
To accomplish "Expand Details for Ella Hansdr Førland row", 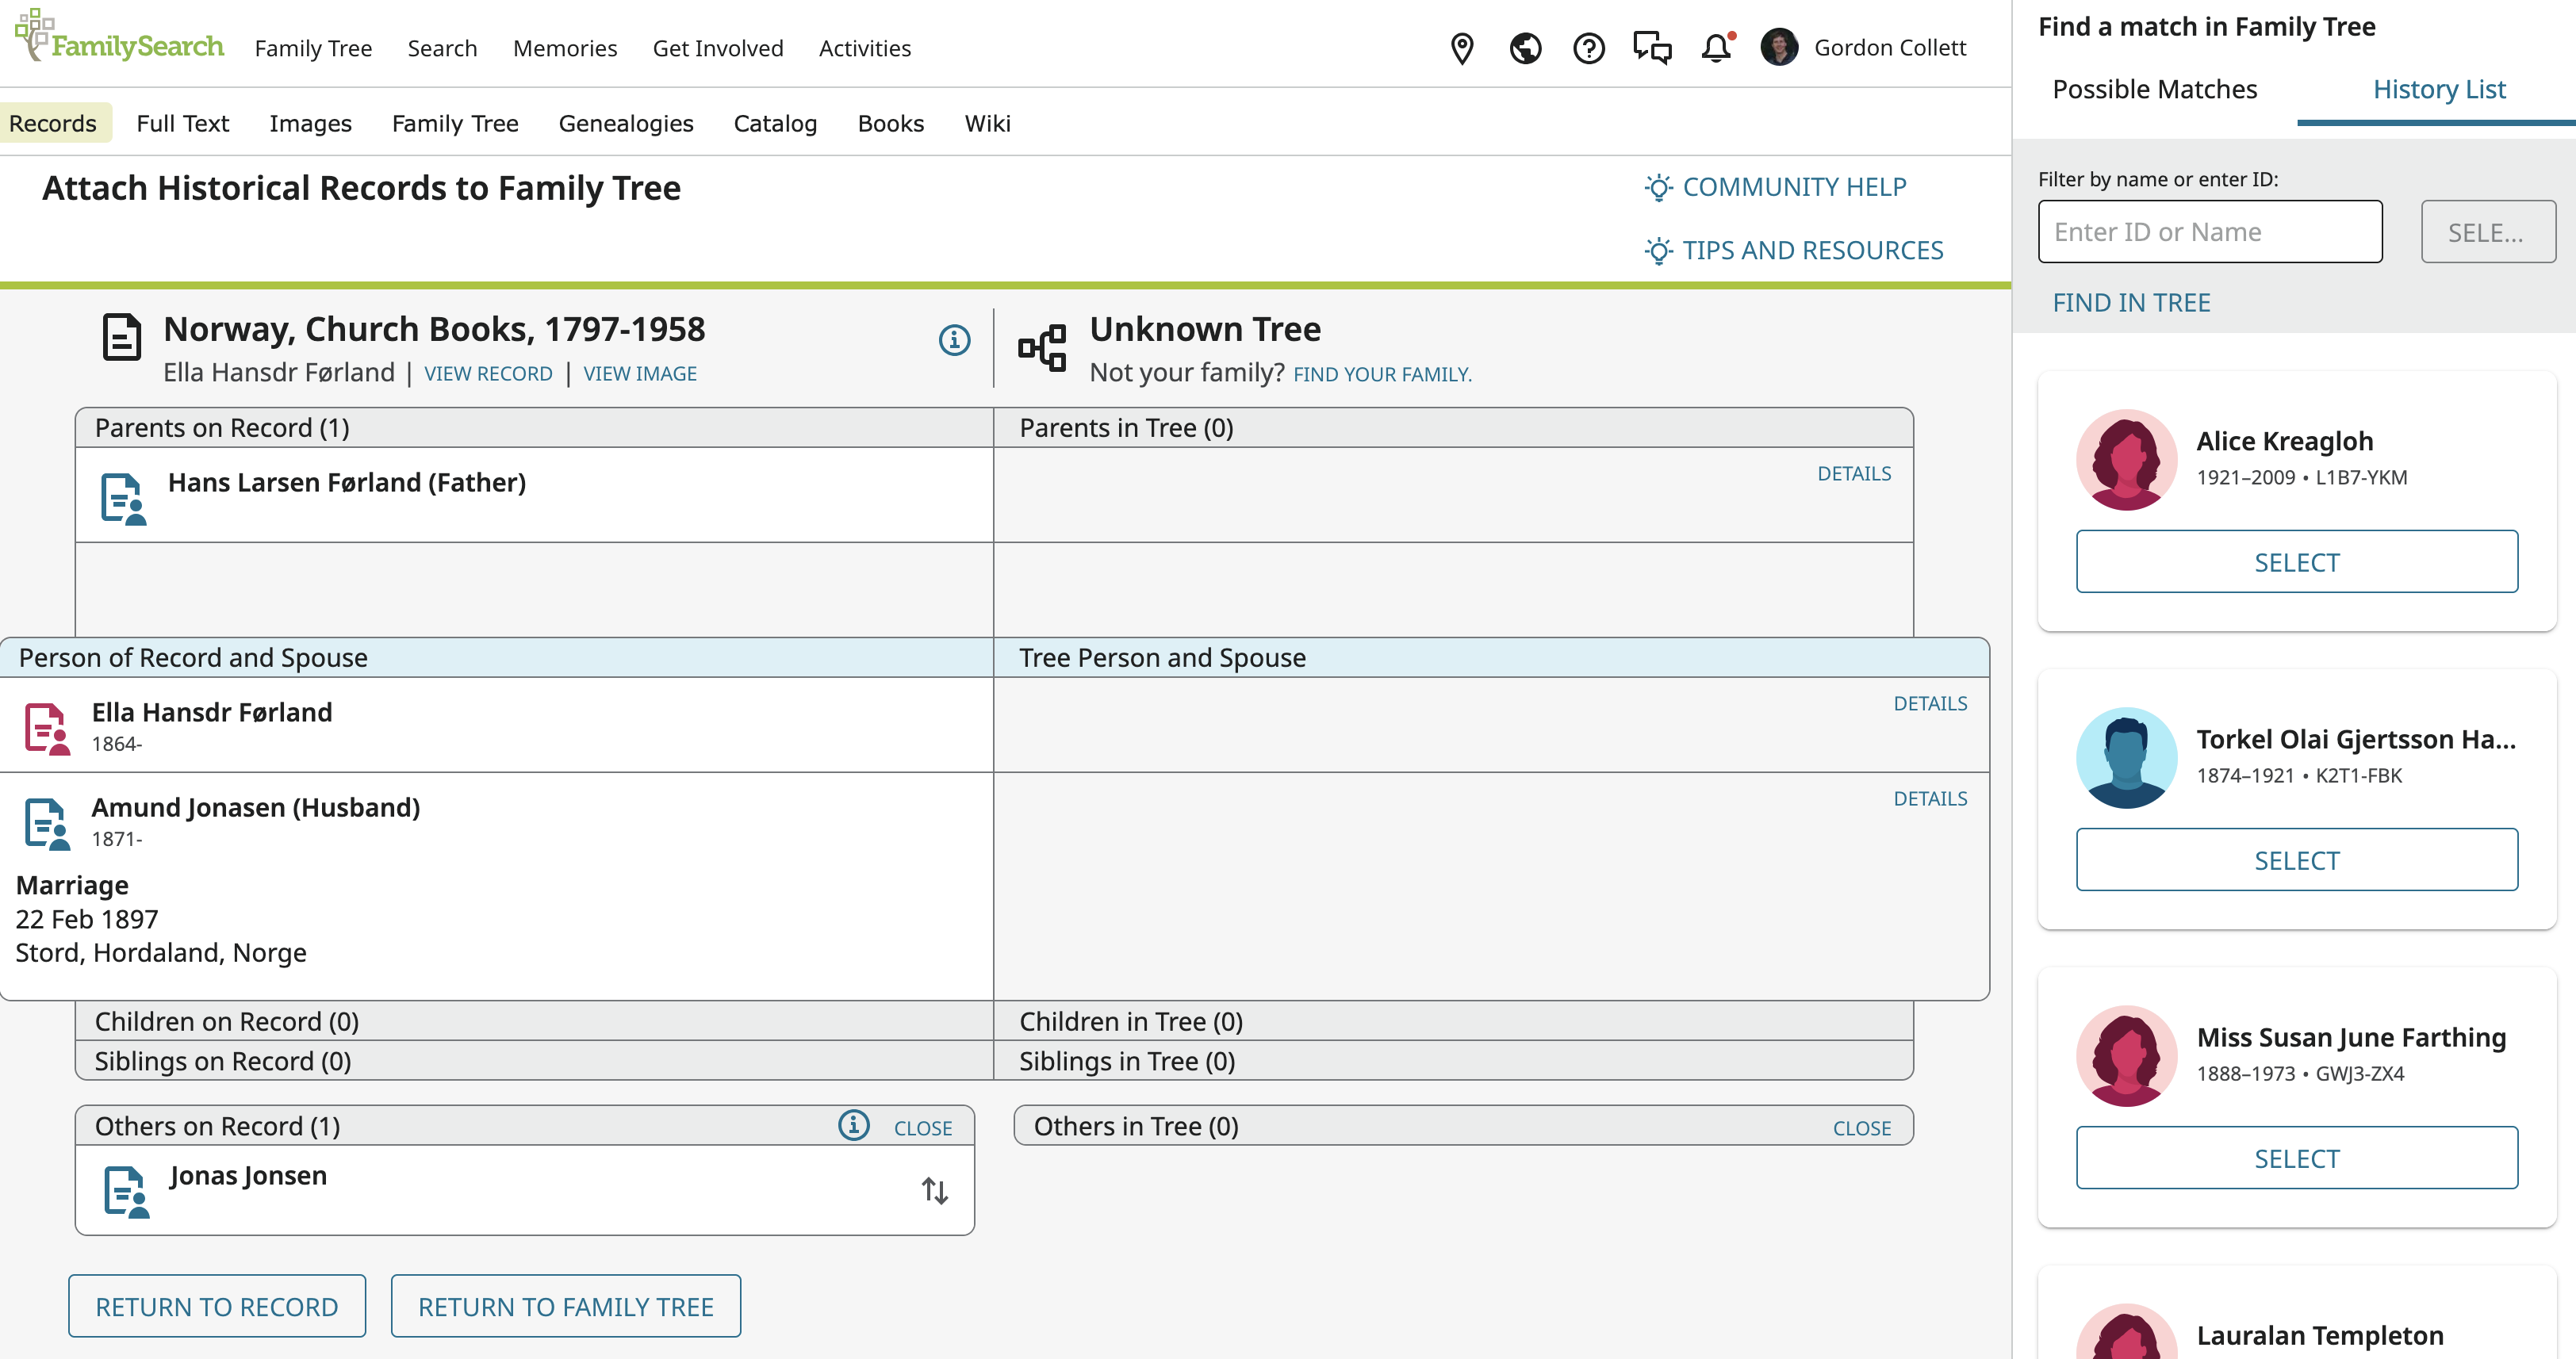I will 1929,704.
